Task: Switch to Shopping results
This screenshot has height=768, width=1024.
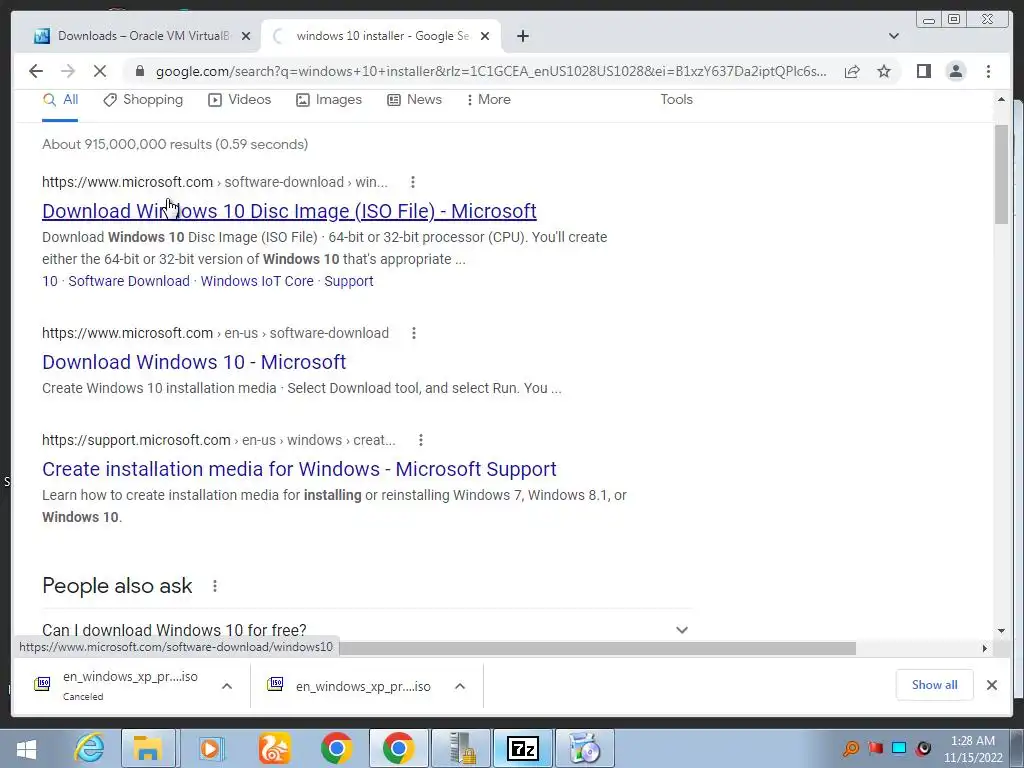Action: pos(143,100)
